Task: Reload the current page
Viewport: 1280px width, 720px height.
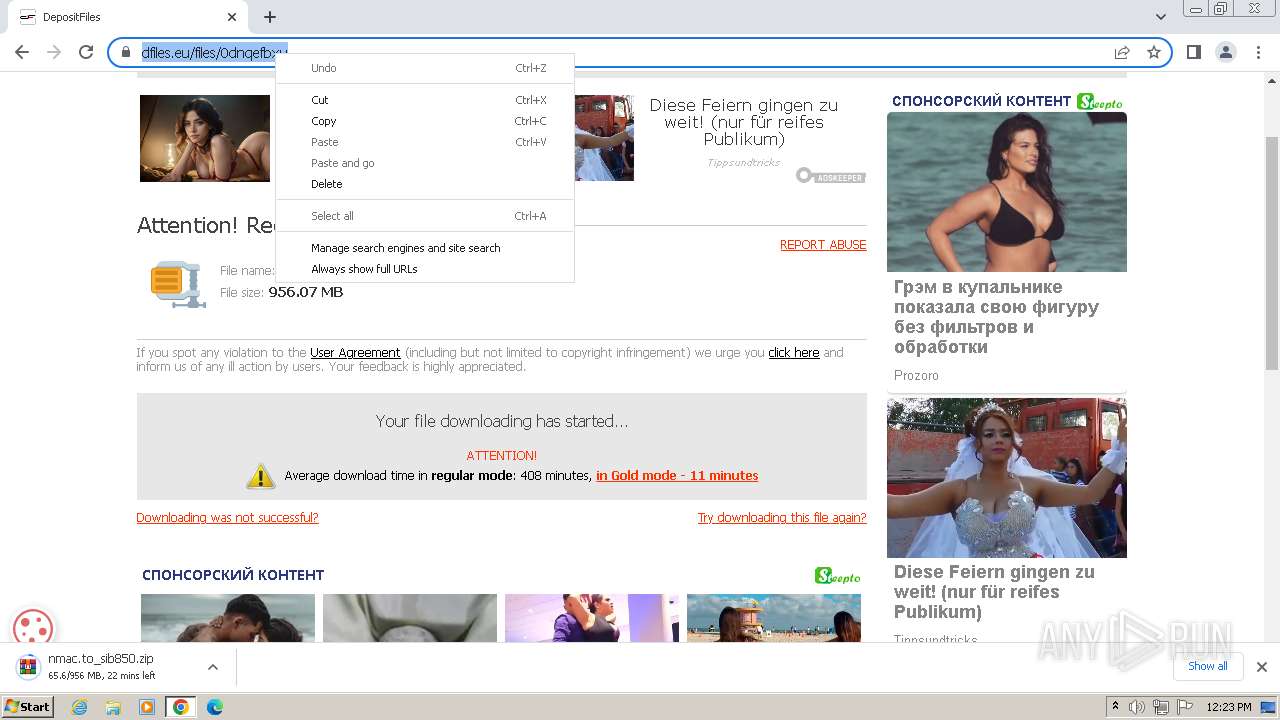Action: 86,52
